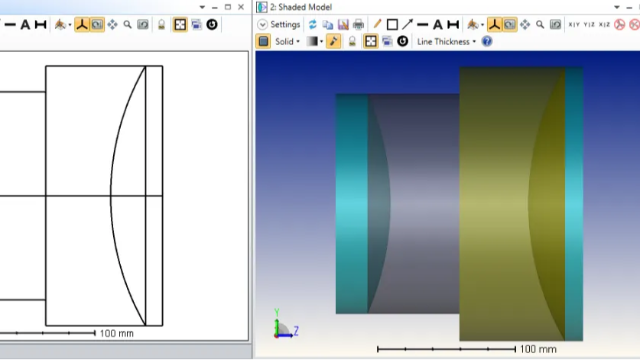
Task: Click the '100 mm' scale label in left layout
Action: point(117,333)
